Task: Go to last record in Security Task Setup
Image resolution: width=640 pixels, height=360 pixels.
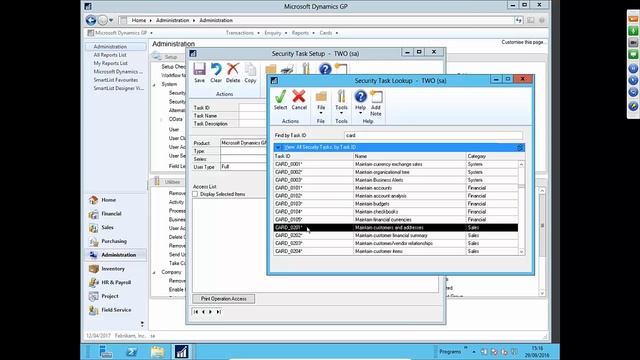Action: point(219,312)
